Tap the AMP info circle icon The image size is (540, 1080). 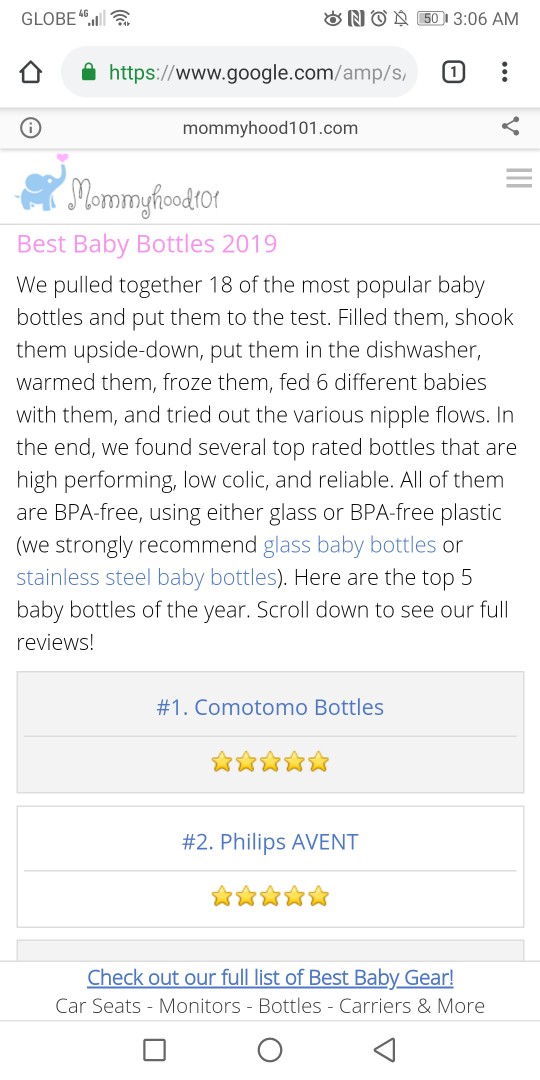(30, 127)
